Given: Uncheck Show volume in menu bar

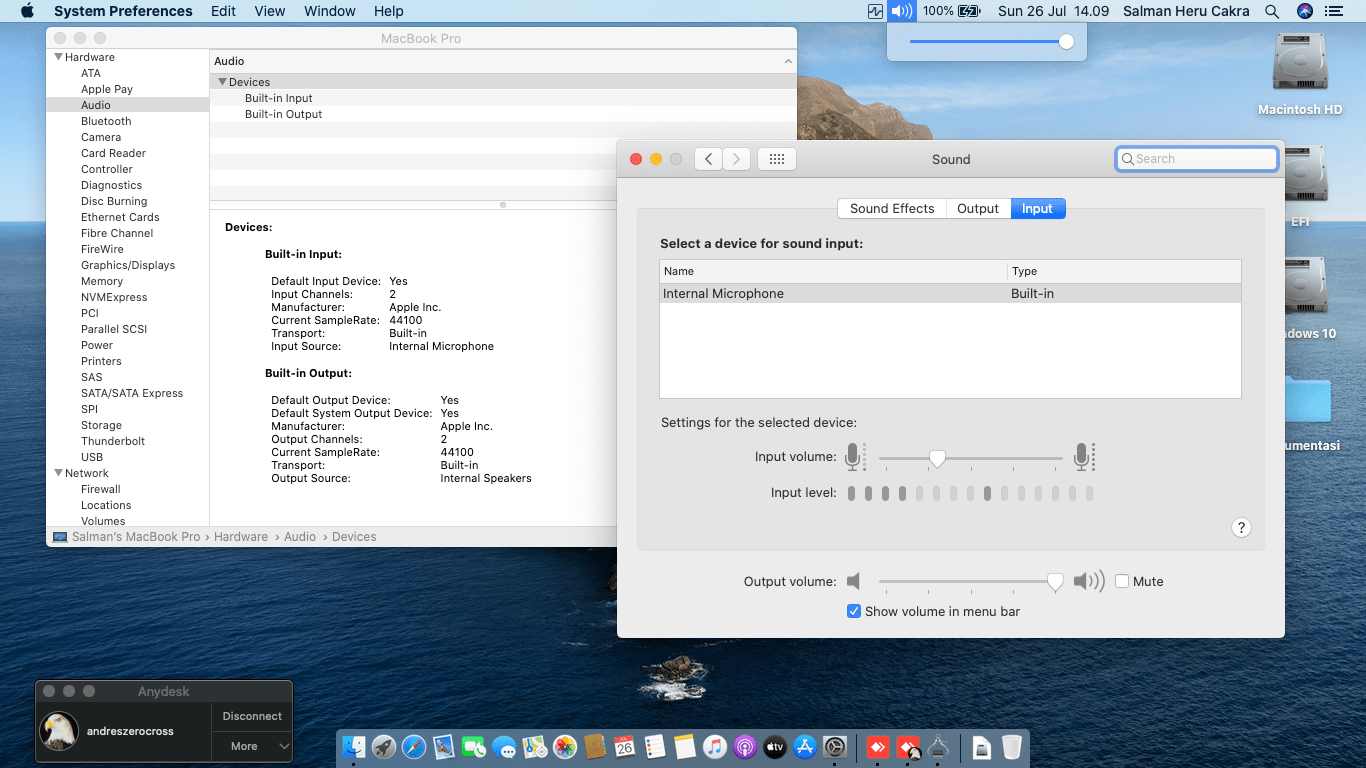Looking at the screenshot, I should point(854,611).
